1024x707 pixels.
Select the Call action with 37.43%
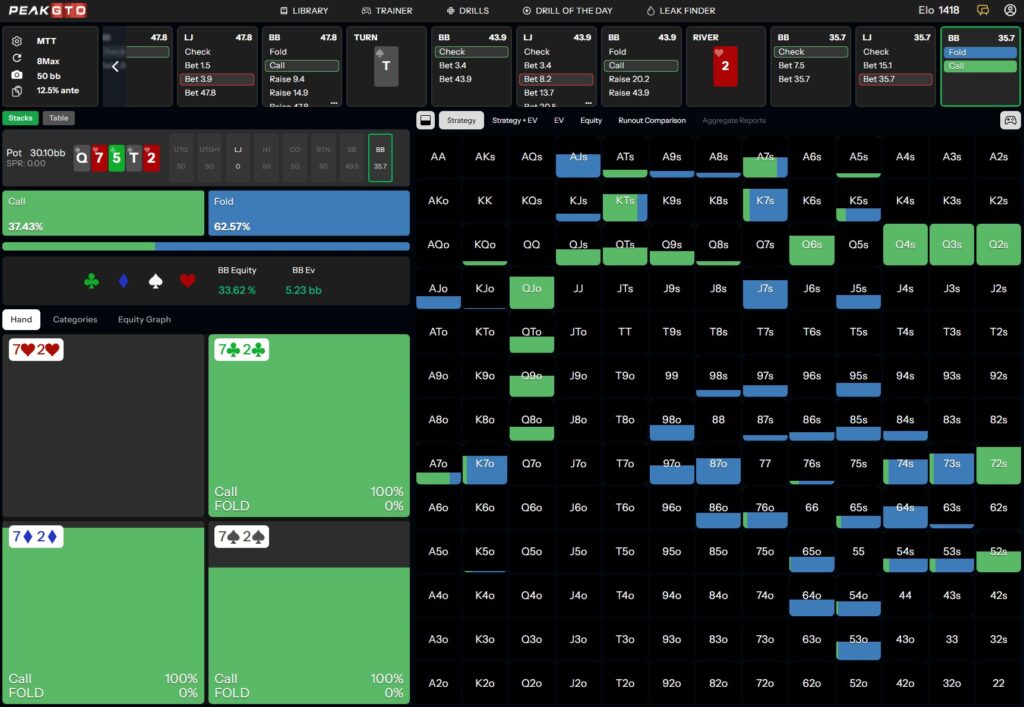pyautogui.click(x=103, y=213)
